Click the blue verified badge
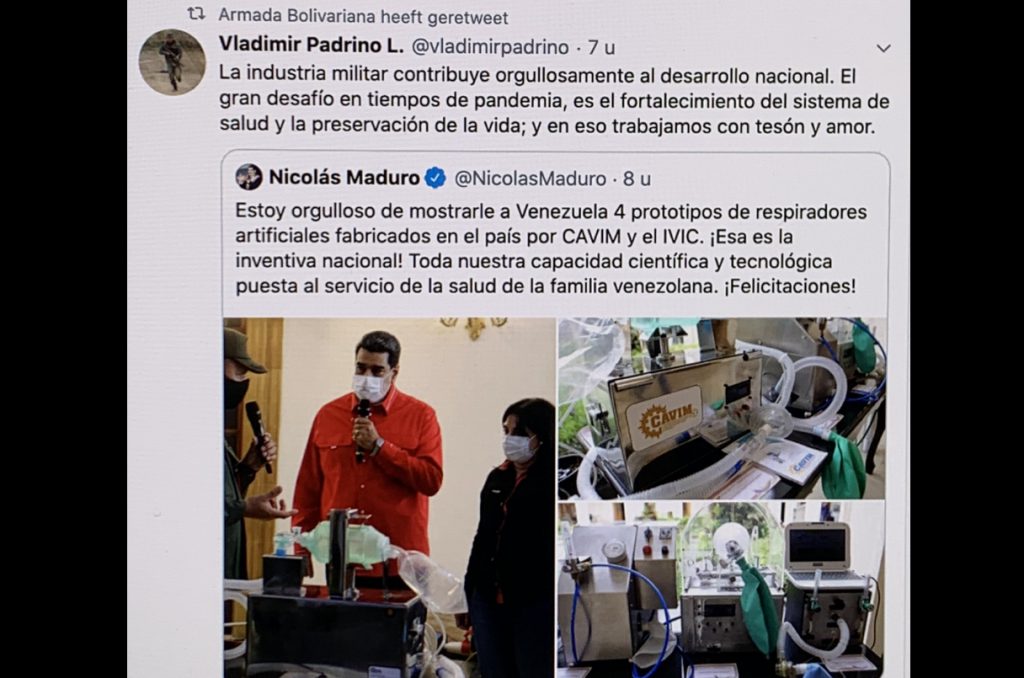 [436, 178]
